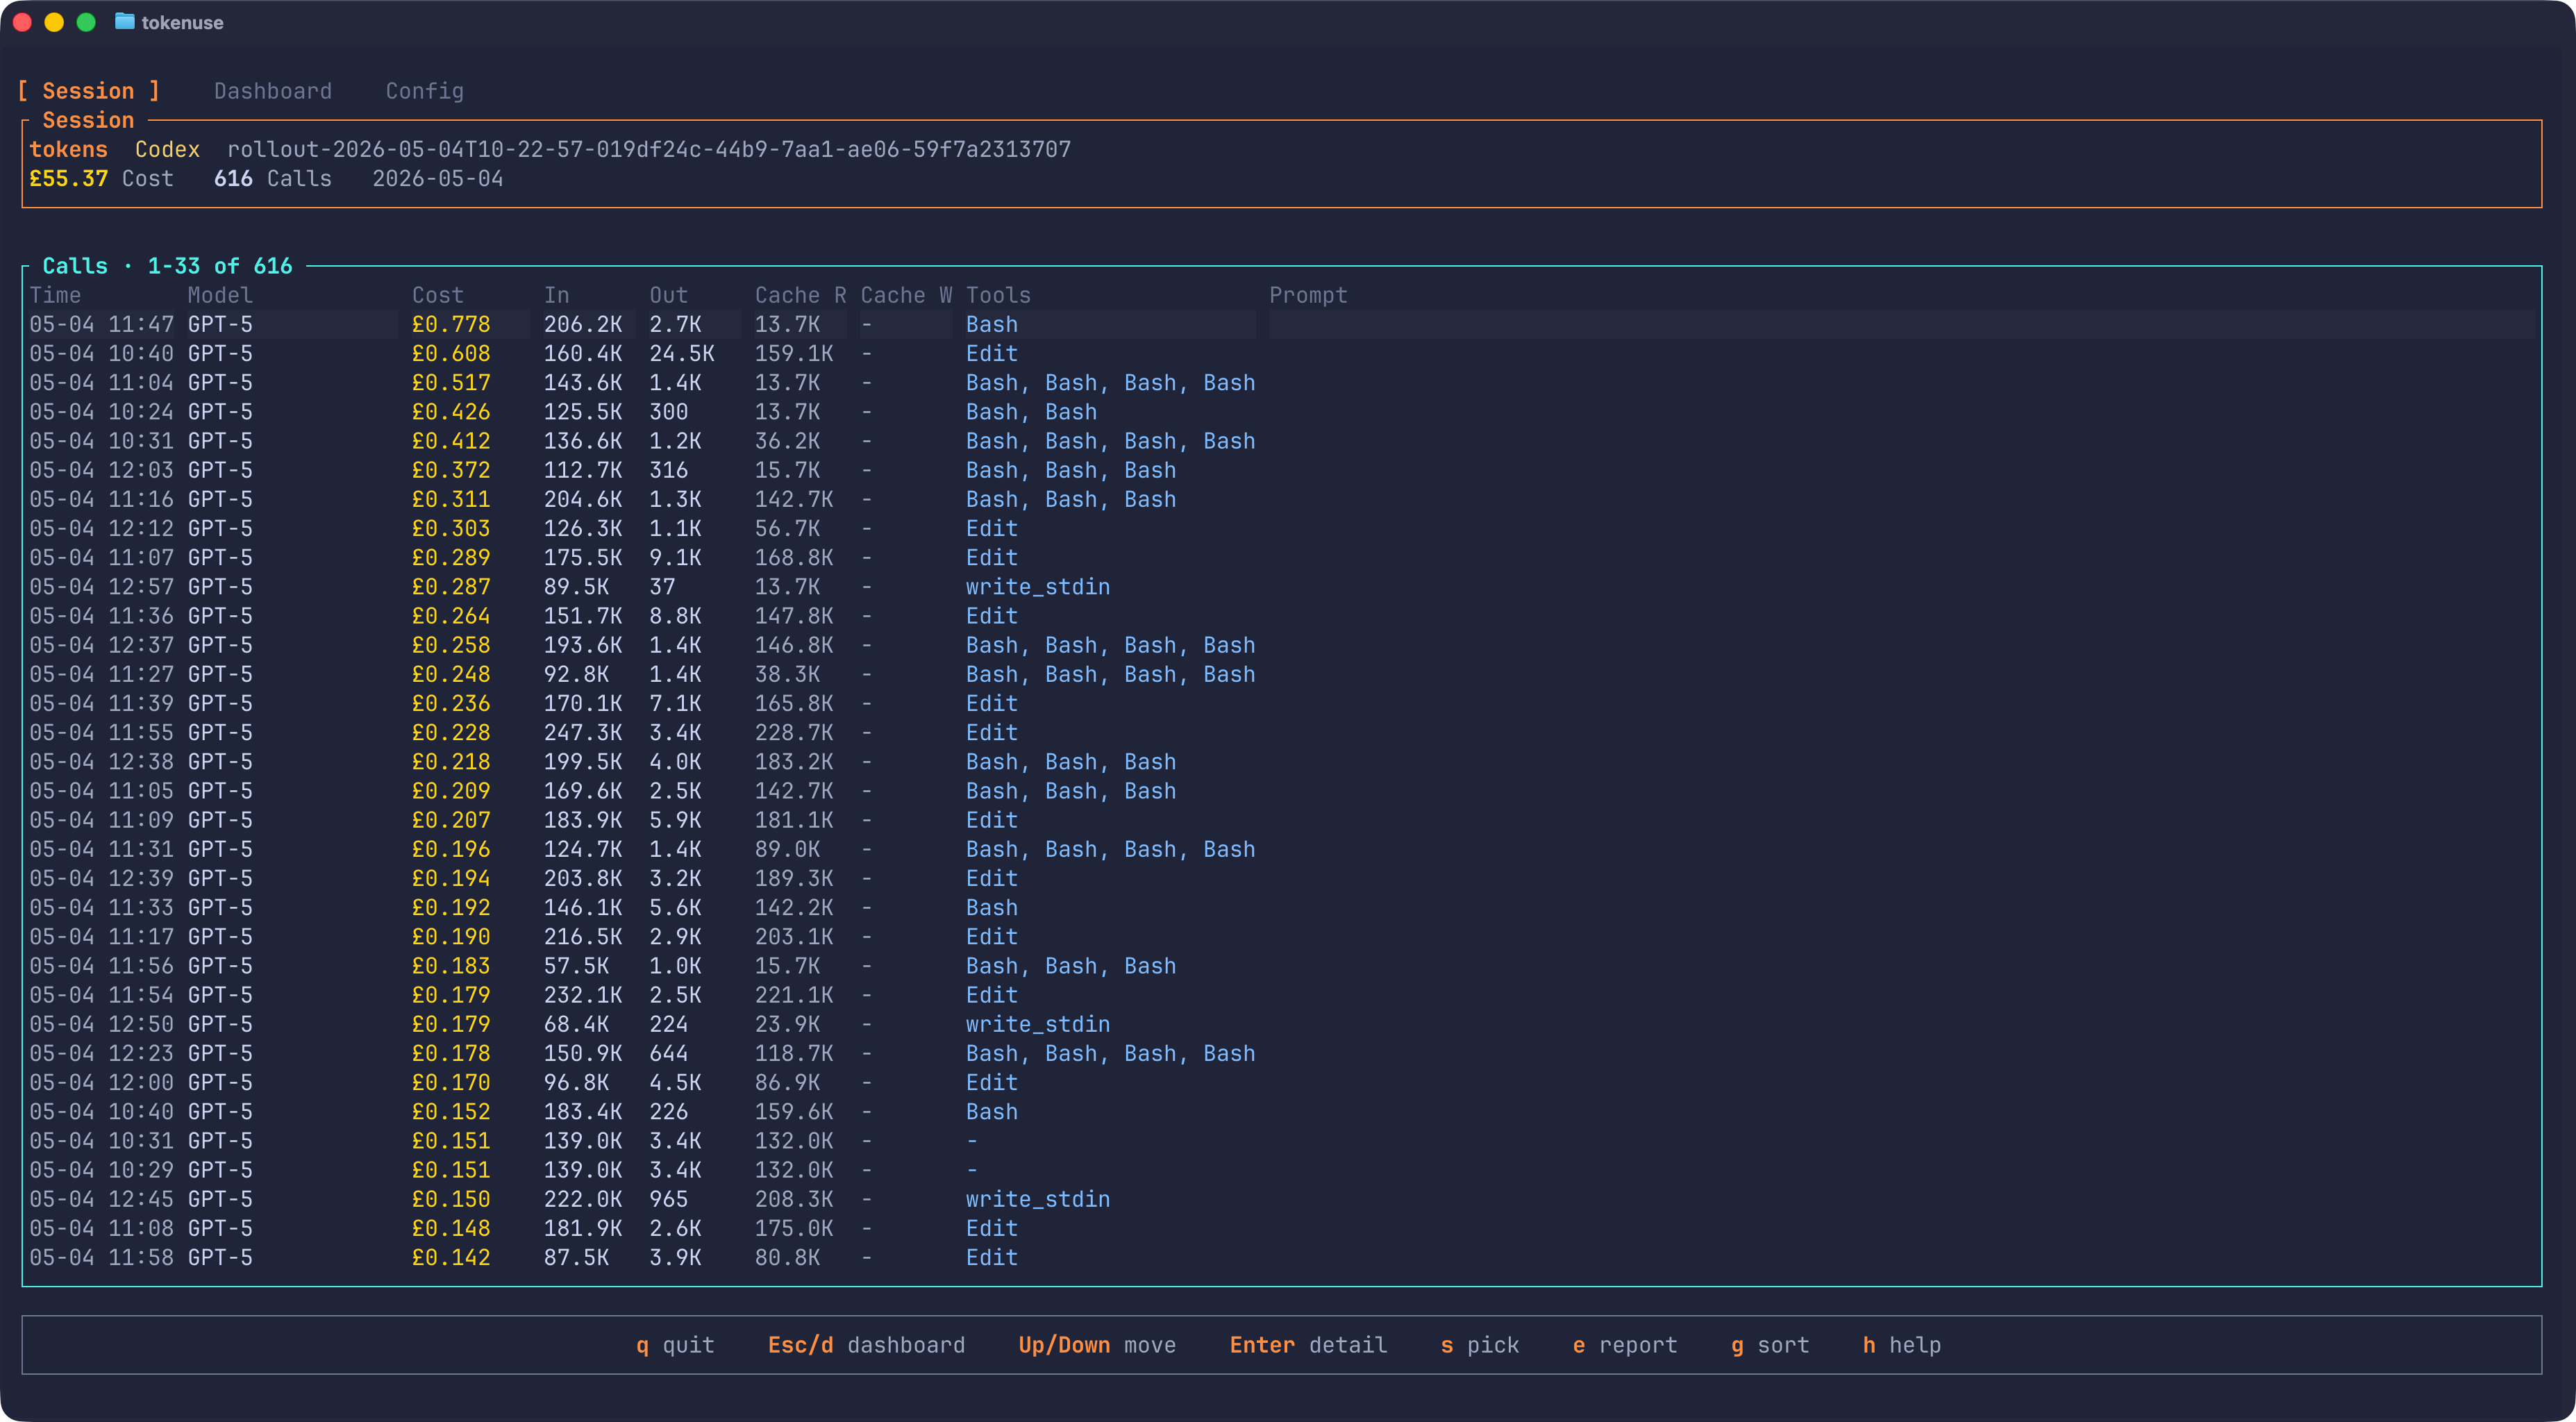Click the 247.3K input token value
Image resolution: width=2576 pixels, height=1422 pixels.
coord(583,732)
